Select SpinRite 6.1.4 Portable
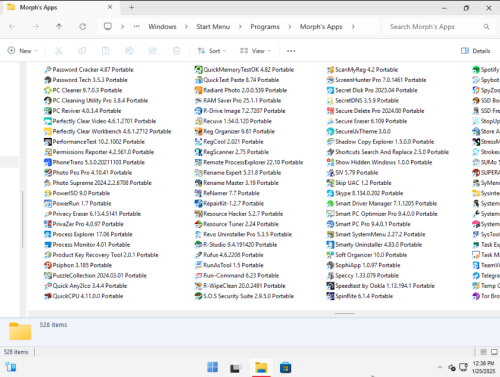This screenshot has width=500, height=377. pyautogui.click(x=359, y=296)
